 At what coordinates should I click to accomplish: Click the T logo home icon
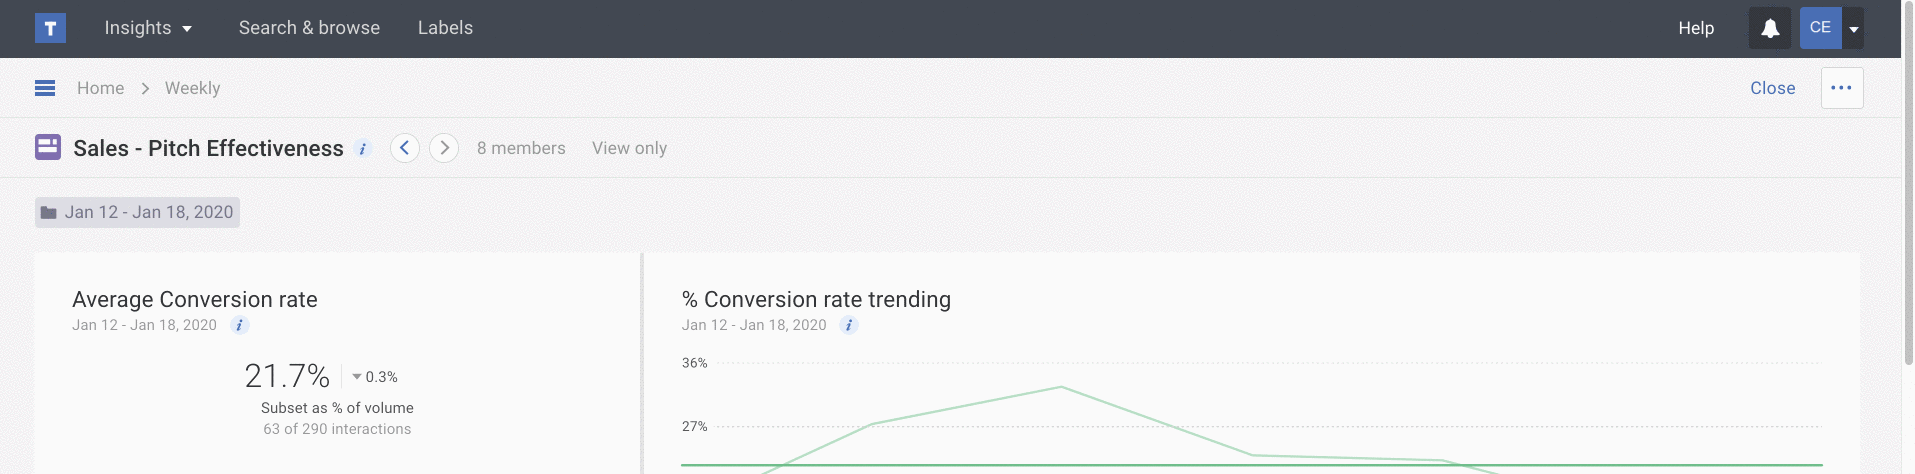tap(50, 28)
